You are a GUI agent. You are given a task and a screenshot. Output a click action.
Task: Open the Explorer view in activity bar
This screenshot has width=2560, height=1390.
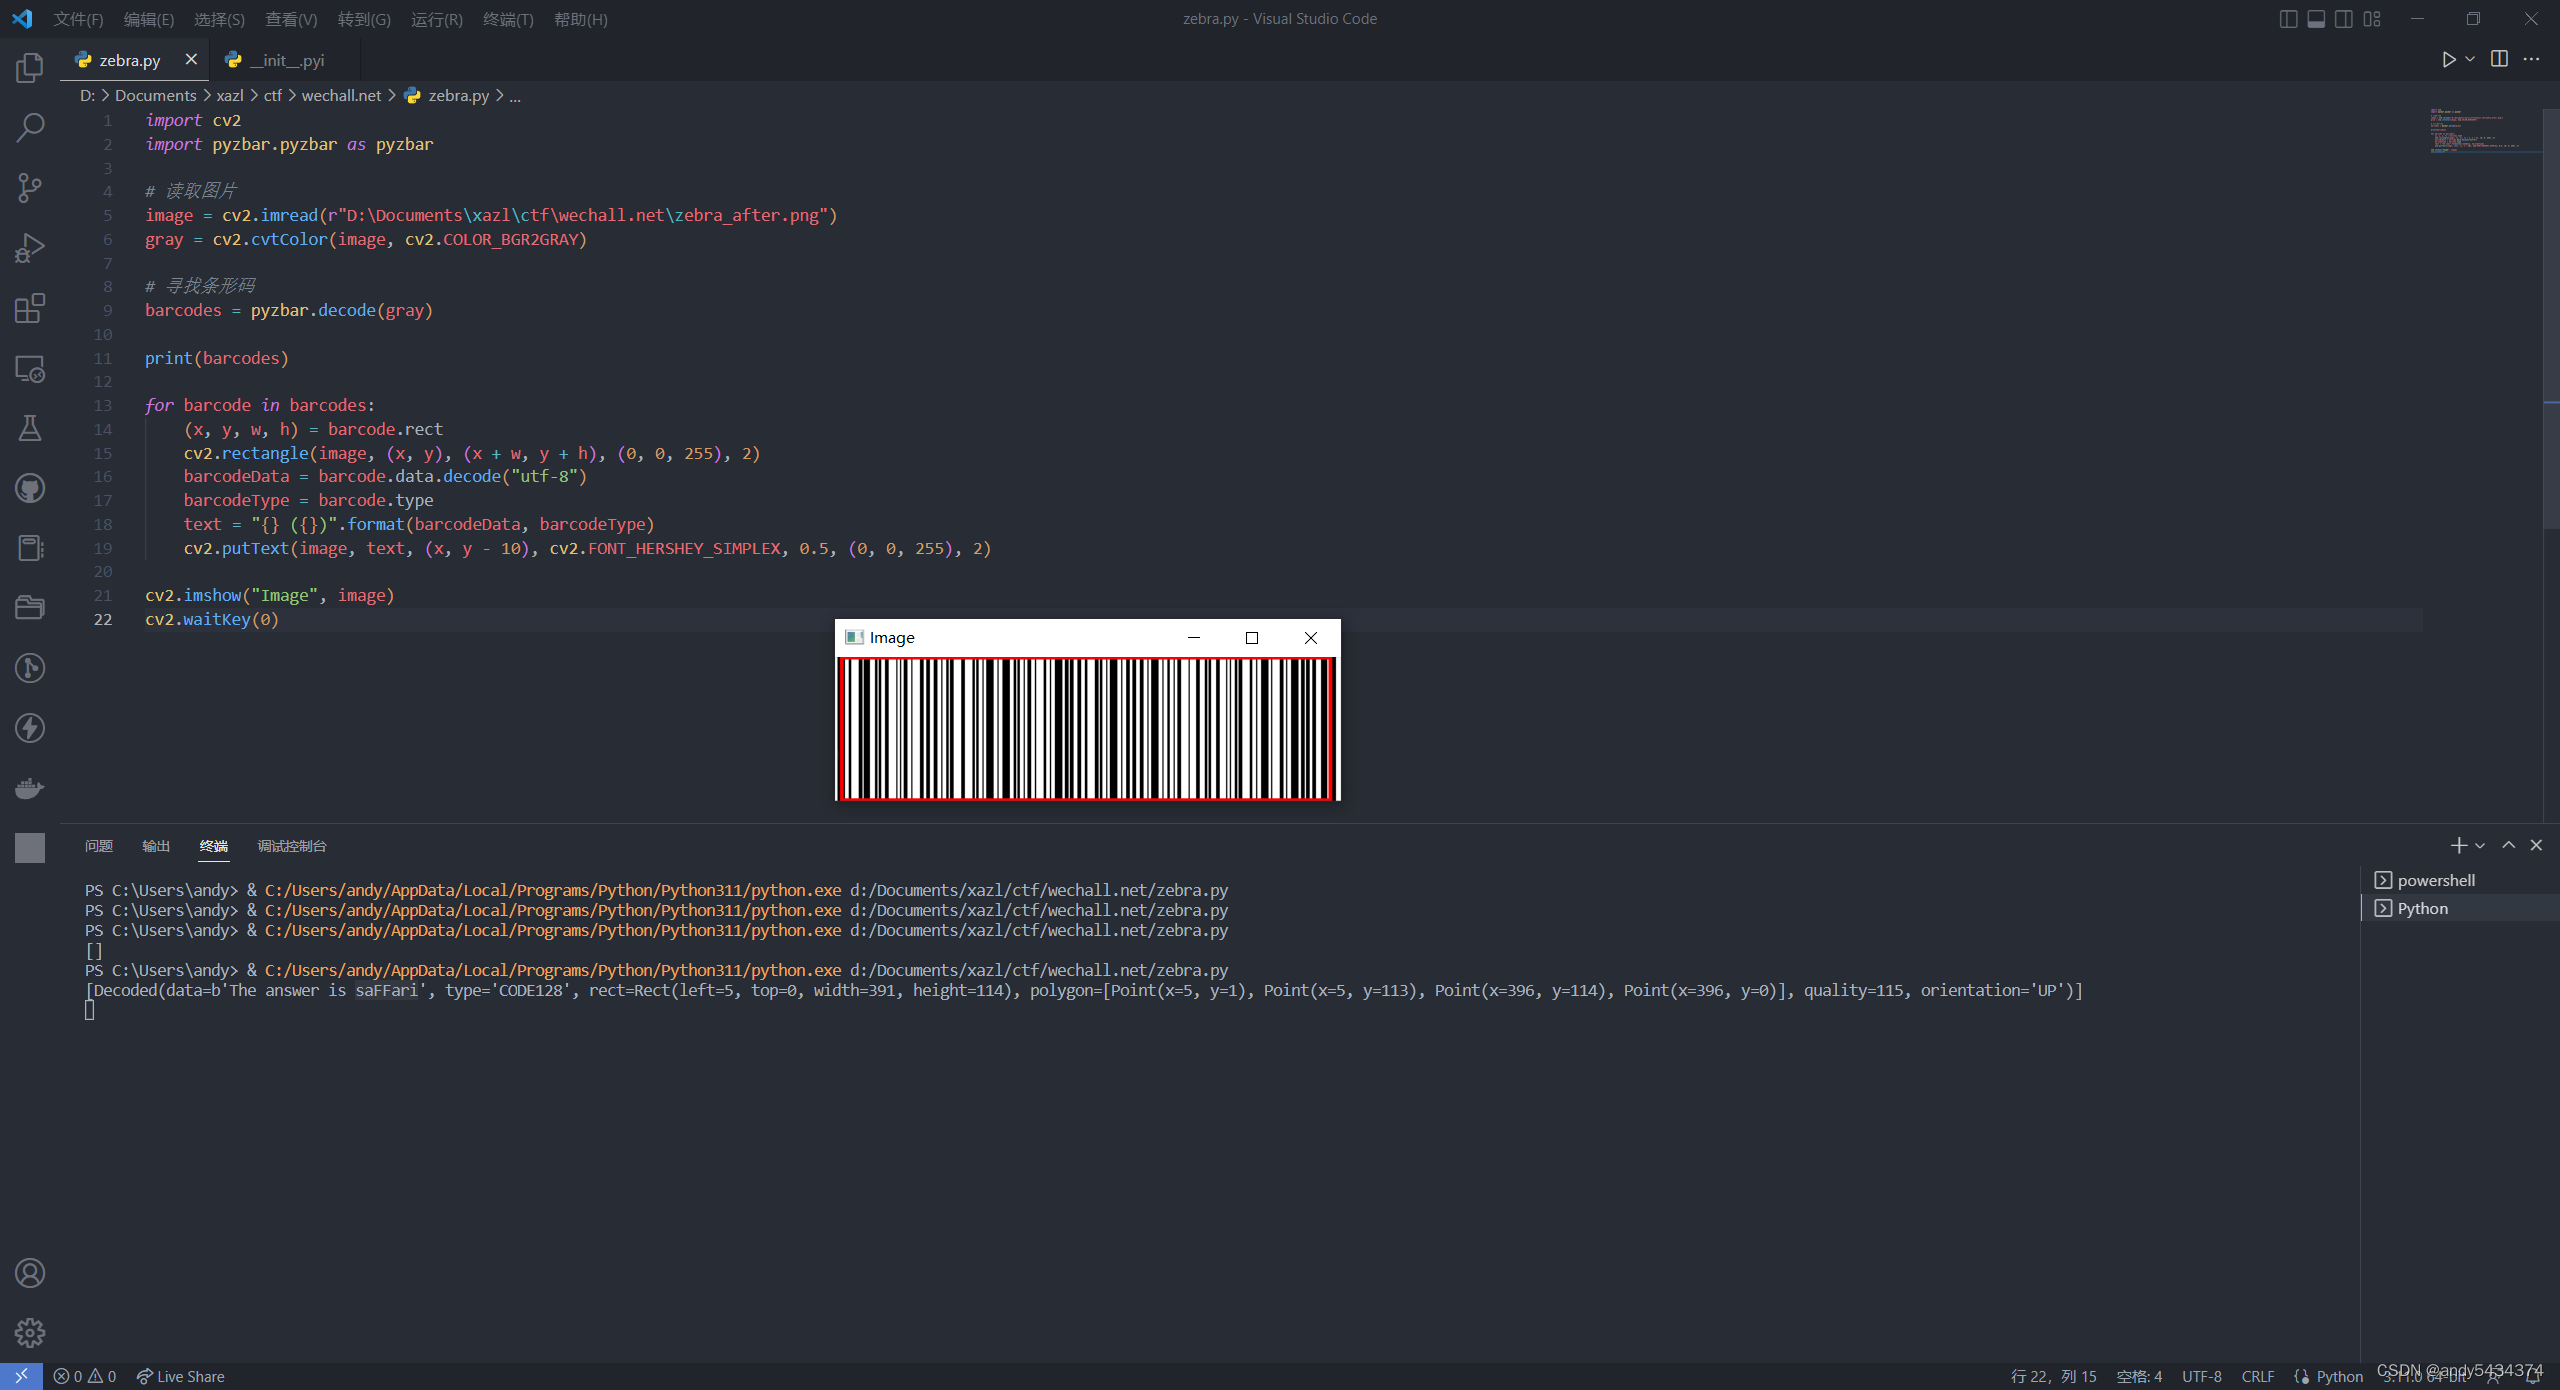click(x=30, y=68)
